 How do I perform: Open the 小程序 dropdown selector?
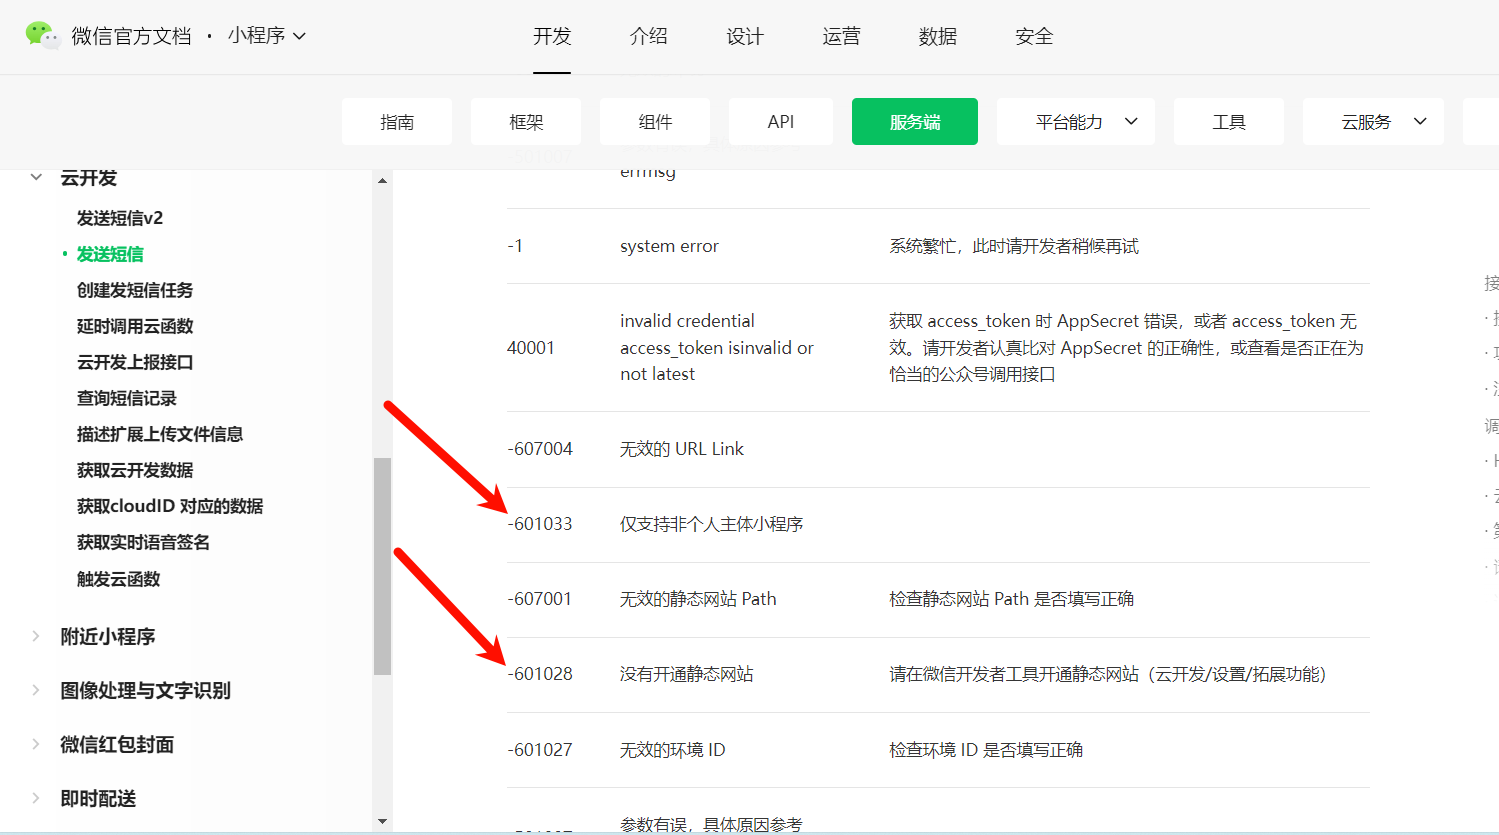tap(266, 35)
